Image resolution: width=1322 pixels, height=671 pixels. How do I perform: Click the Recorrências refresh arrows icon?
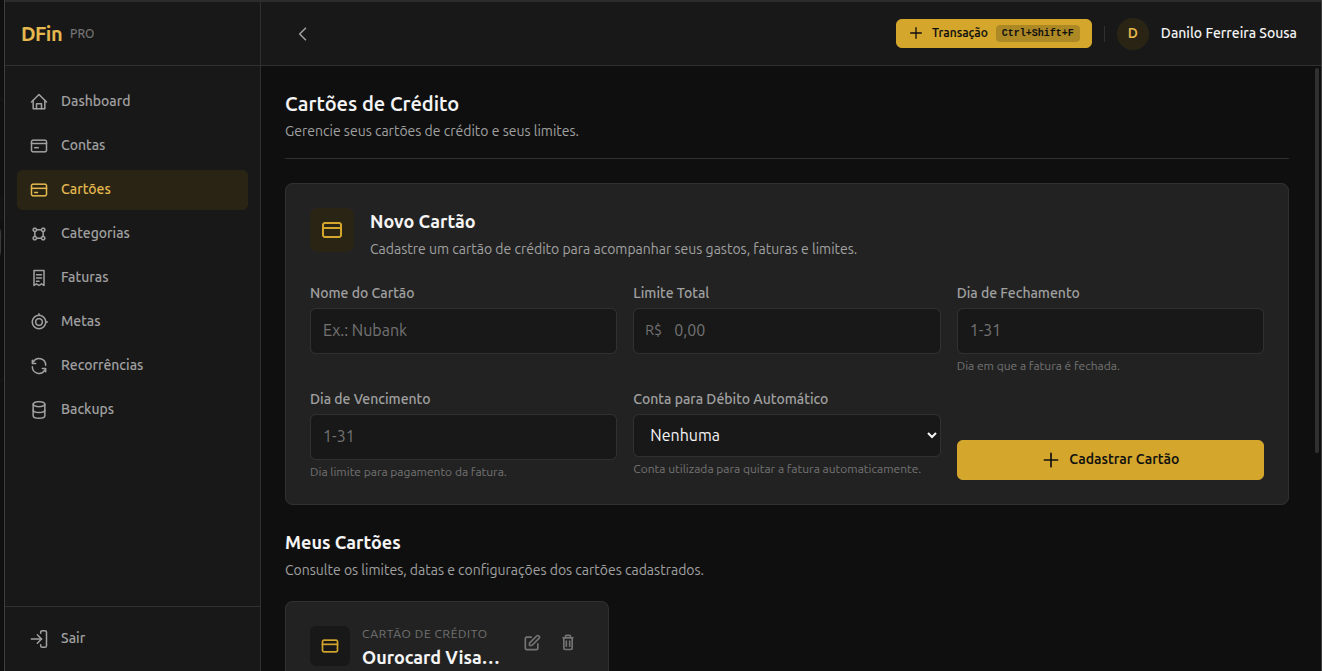pos(39,365)
